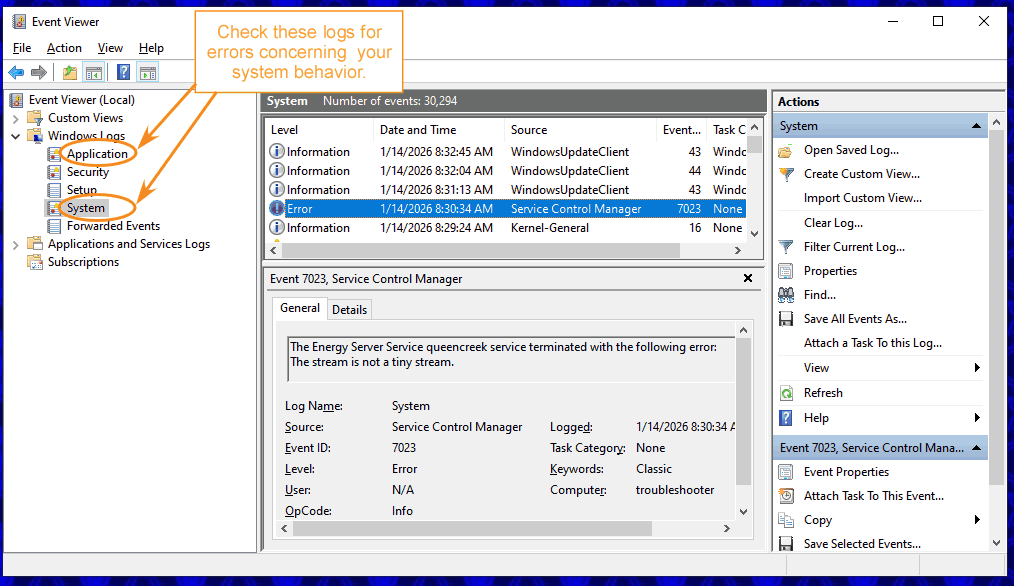Click the Back arrow in the toolbar
This screenshot has width=1014, height=586.
tap(16, 72)
